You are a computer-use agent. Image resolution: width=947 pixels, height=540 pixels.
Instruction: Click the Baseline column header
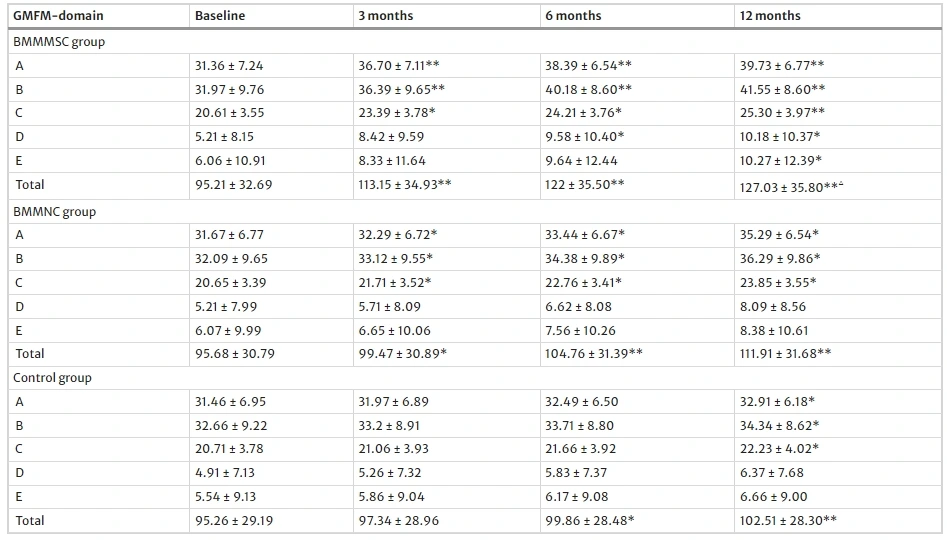pos(220,16)
